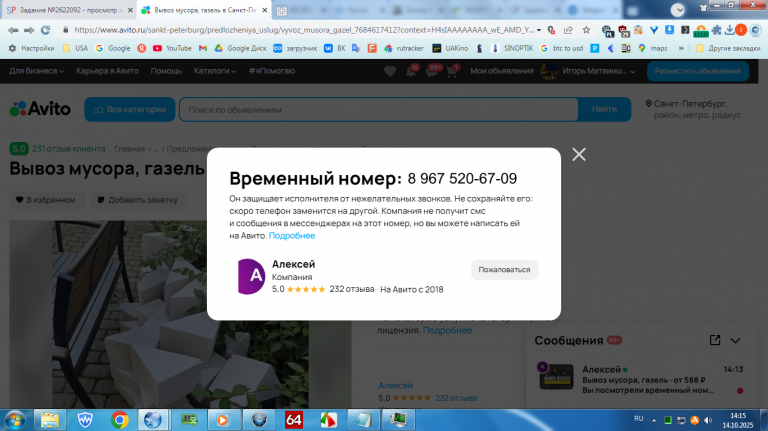
Task: Open Карьера в Авито
Action: pos(107,71)
